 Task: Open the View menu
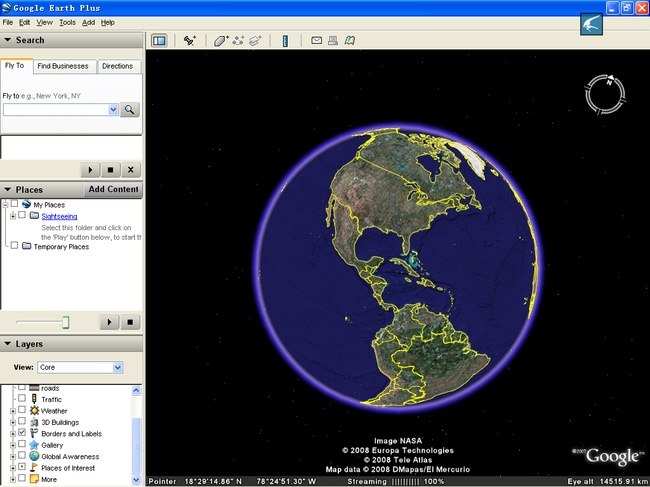[44, 22]
